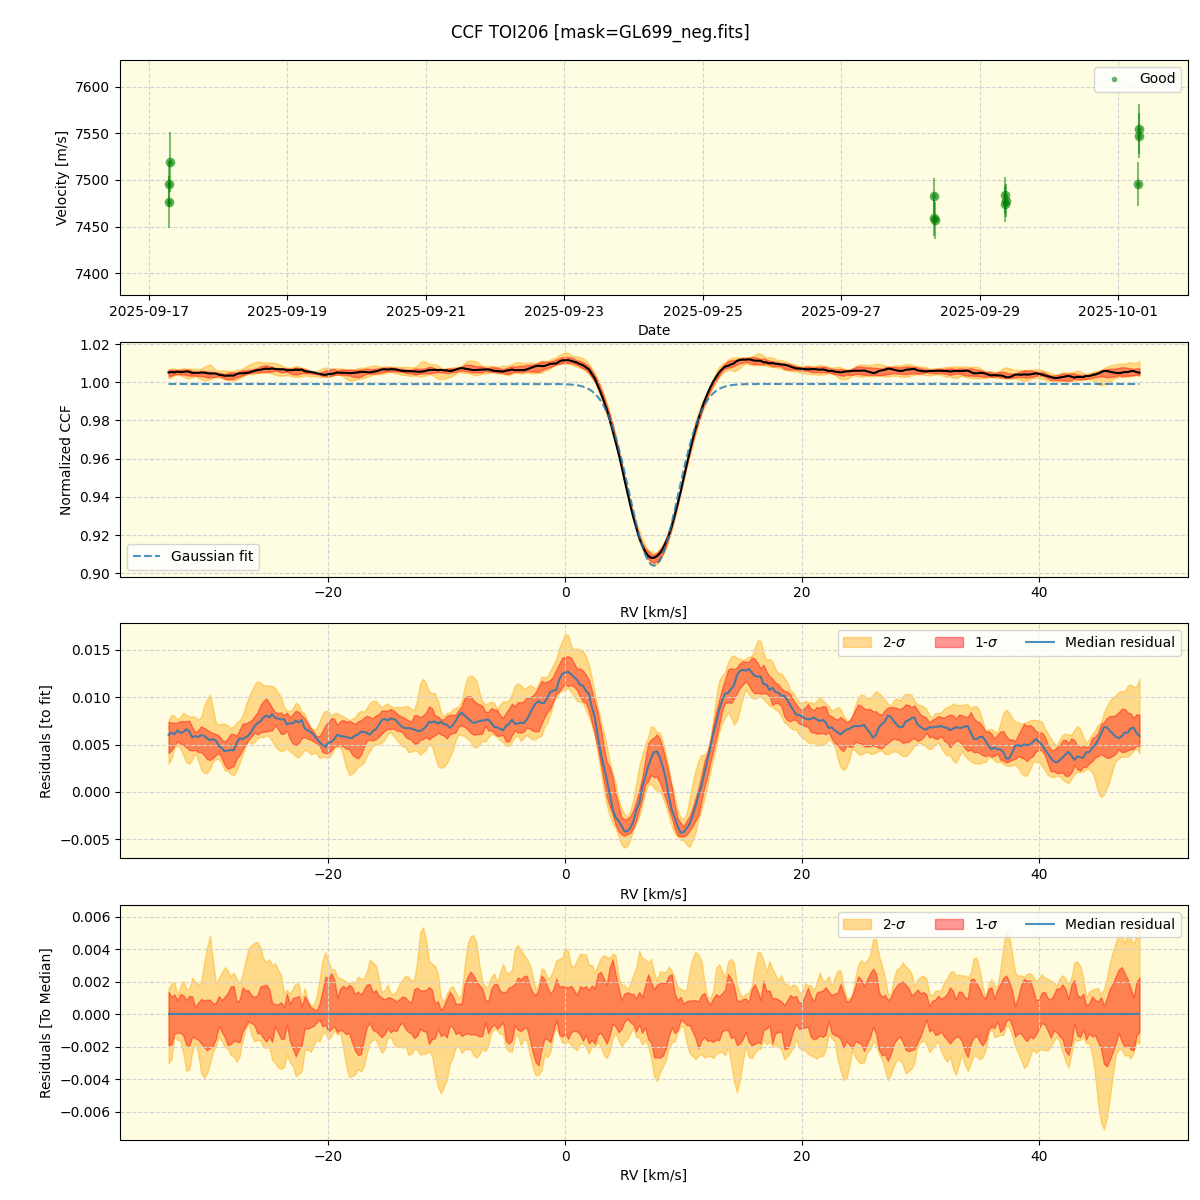The width and height of the screenshot is (1200, 1200).
Task: Click the plot title 'CCF TOI206'
Action: pyautogui.click(x=600, y=32)
